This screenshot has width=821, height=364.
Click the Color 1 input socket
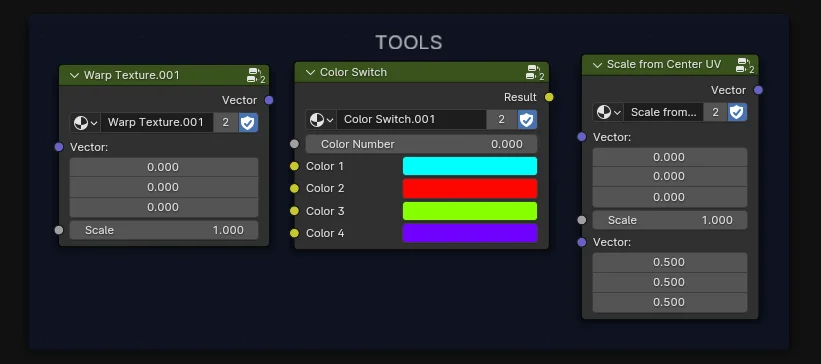[x=294, y=166]
